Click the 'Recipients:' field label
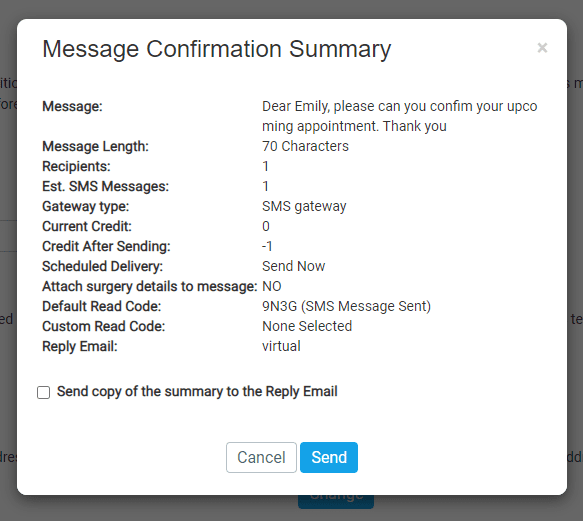The width and height of the screenshot is (583, 521). click(x=76, y=167)
